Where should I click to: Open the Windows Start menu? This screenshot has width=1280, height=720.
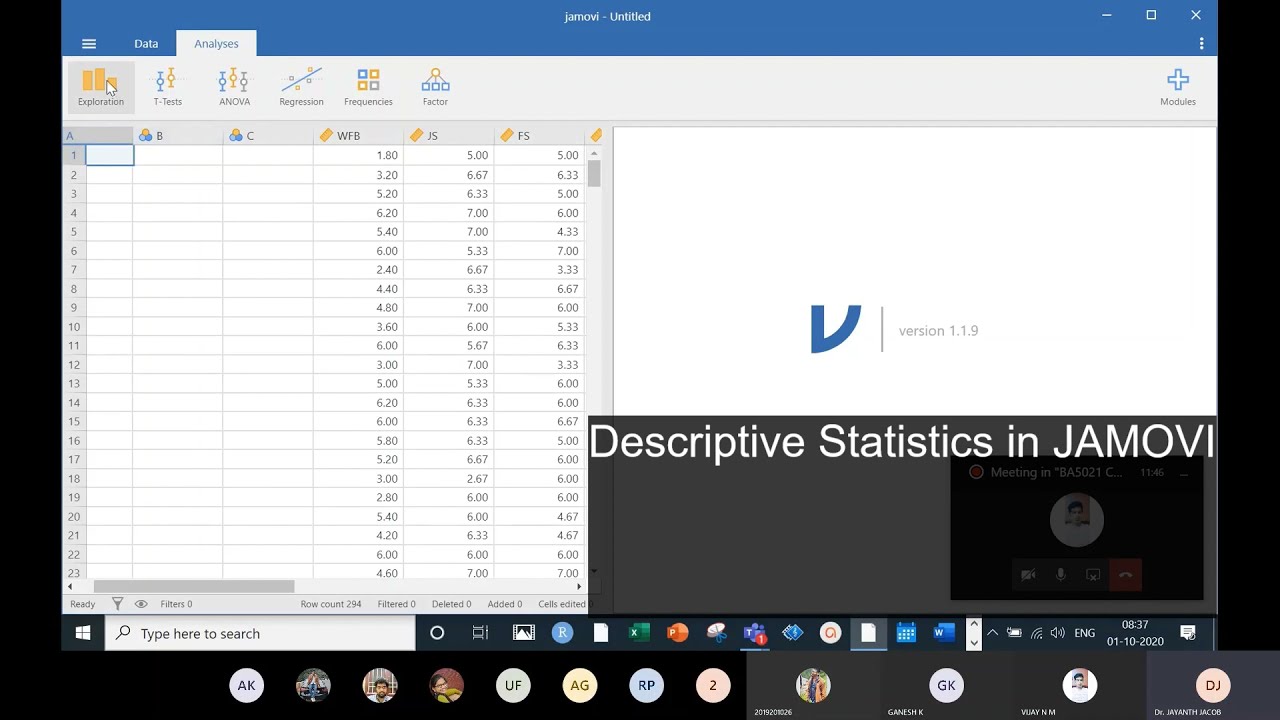(83, 633)
